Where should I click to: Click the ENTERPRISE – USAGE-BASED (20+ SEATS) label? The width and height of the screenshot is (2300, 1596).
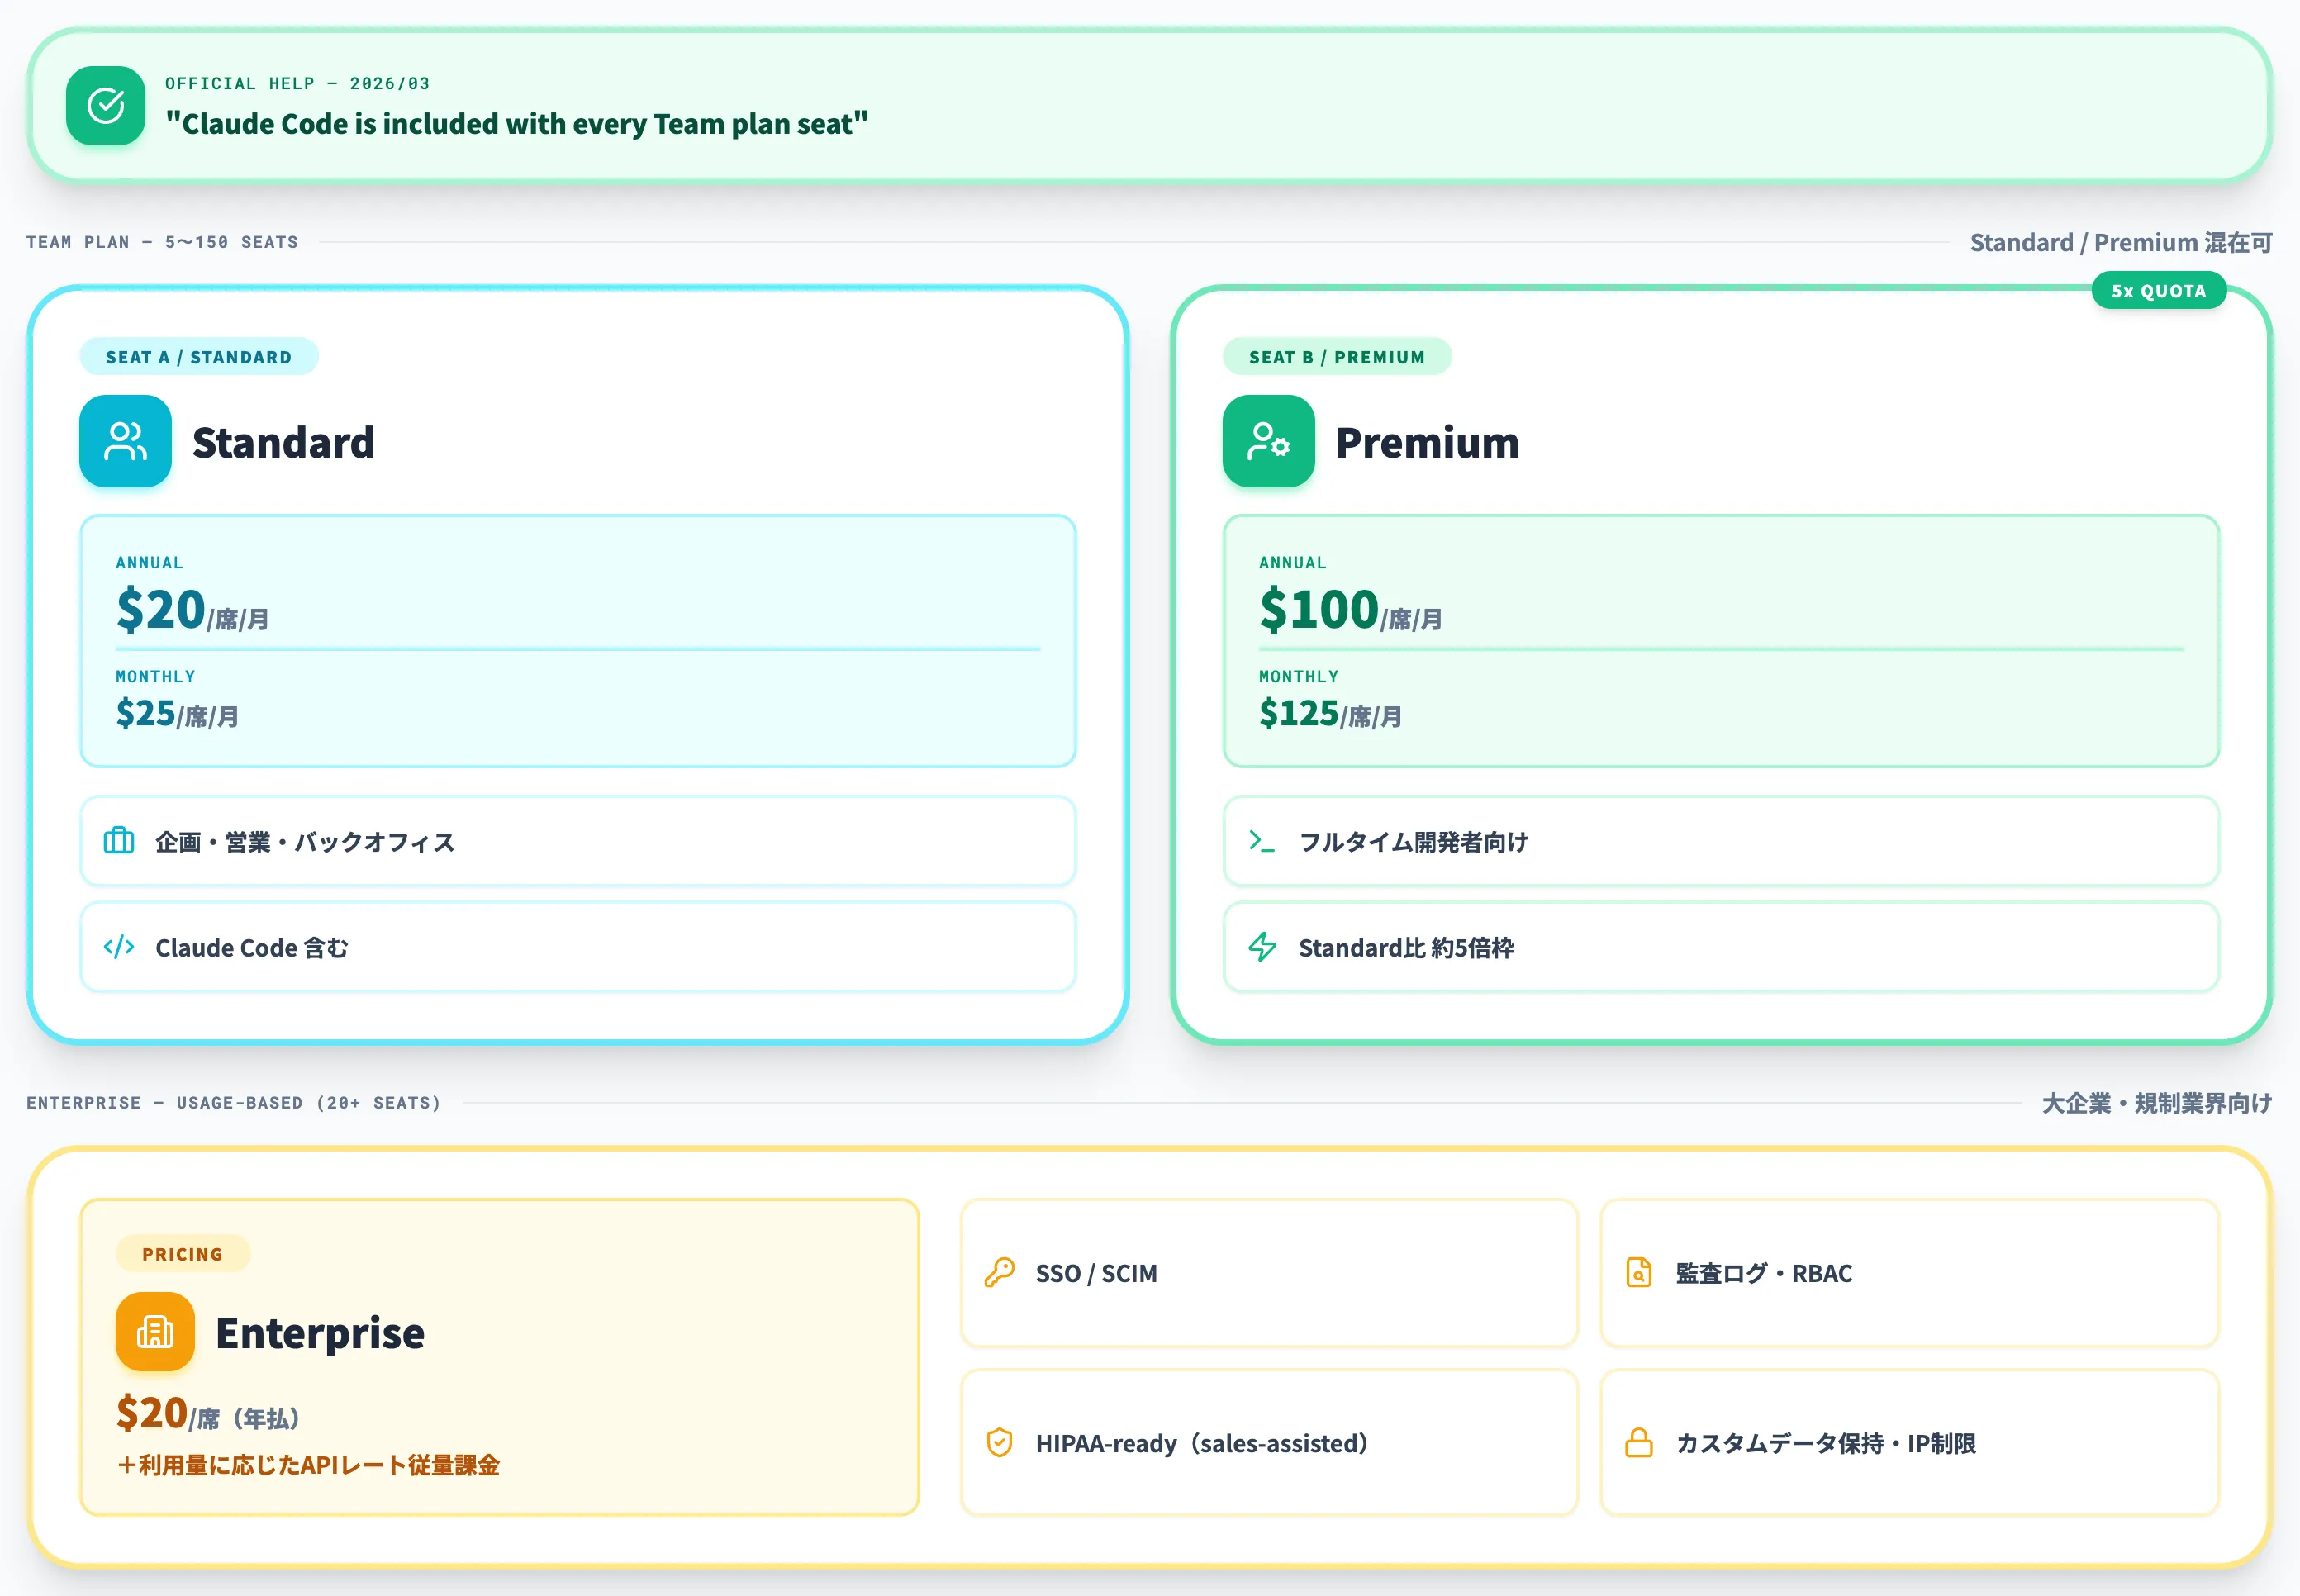pyautogui.click(x=233, y=1103)
